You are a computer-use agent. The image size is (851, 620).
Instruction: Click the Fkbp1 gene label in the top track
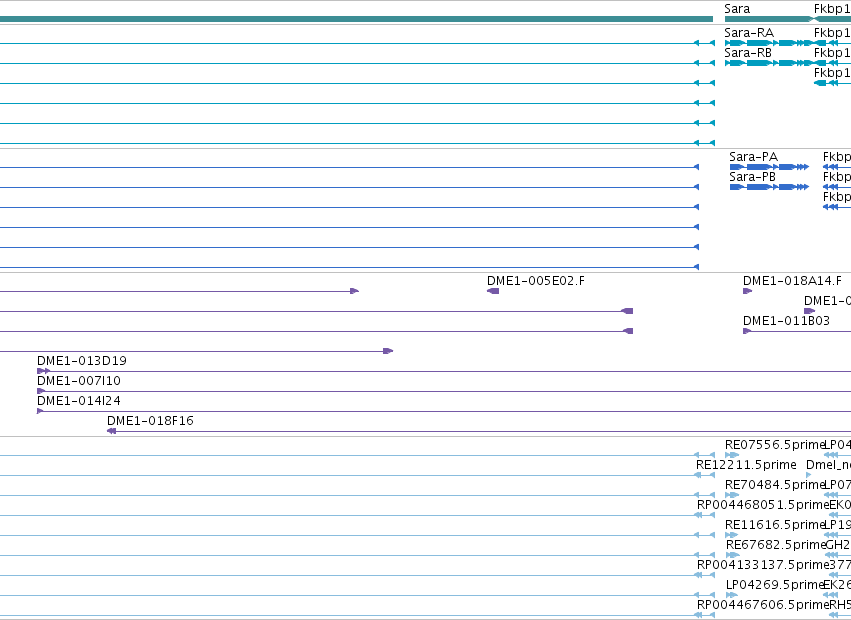pos(832,9)
